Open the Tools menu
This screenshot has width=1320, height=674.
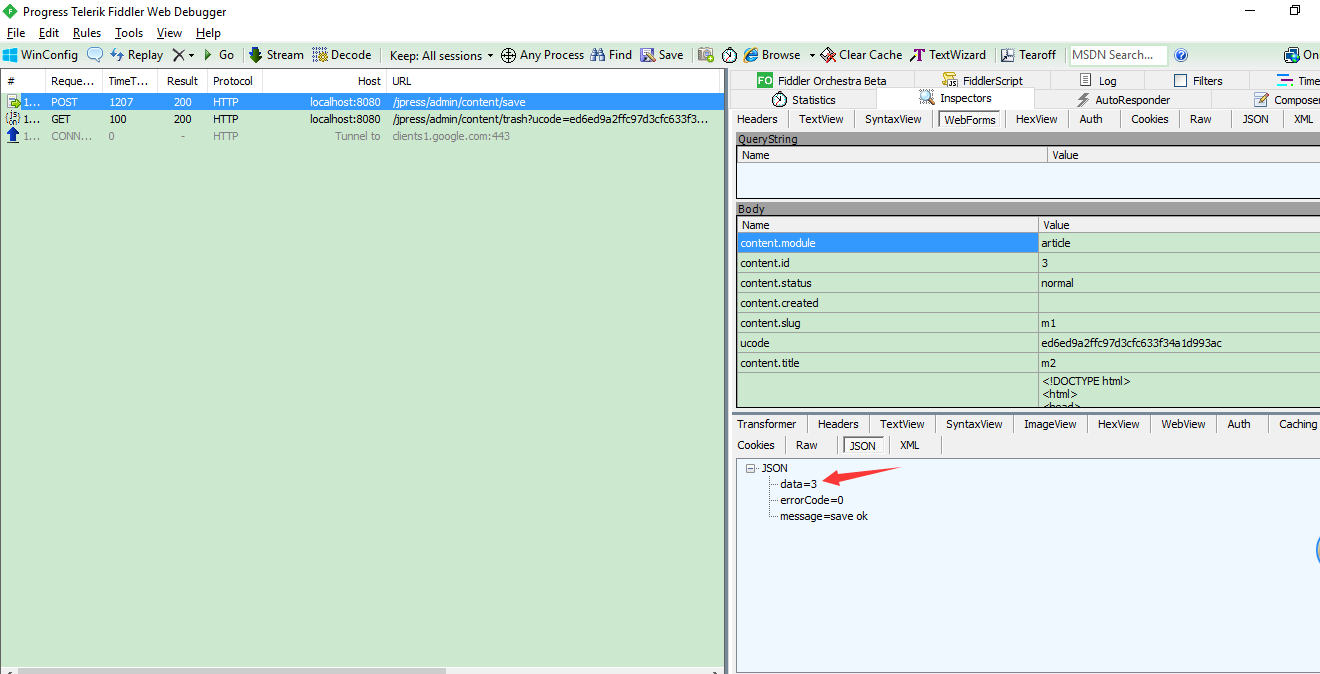click(x=129, y=33)
